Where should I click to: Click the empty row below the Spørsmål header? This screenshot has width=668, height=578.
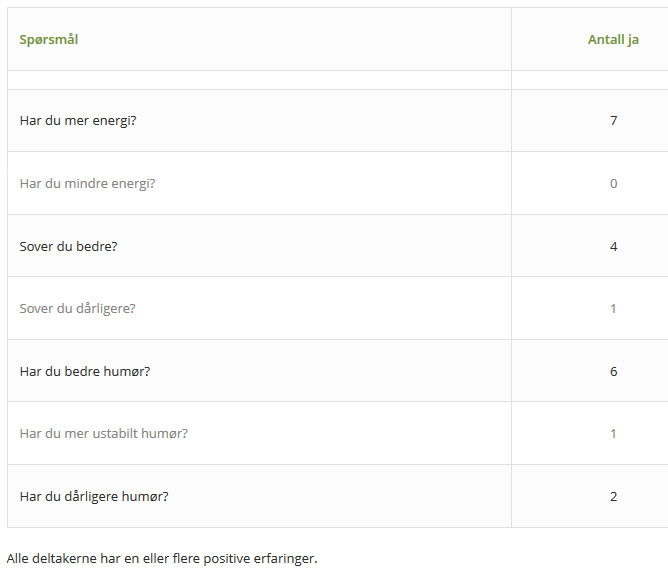click(x=259, y=80)
